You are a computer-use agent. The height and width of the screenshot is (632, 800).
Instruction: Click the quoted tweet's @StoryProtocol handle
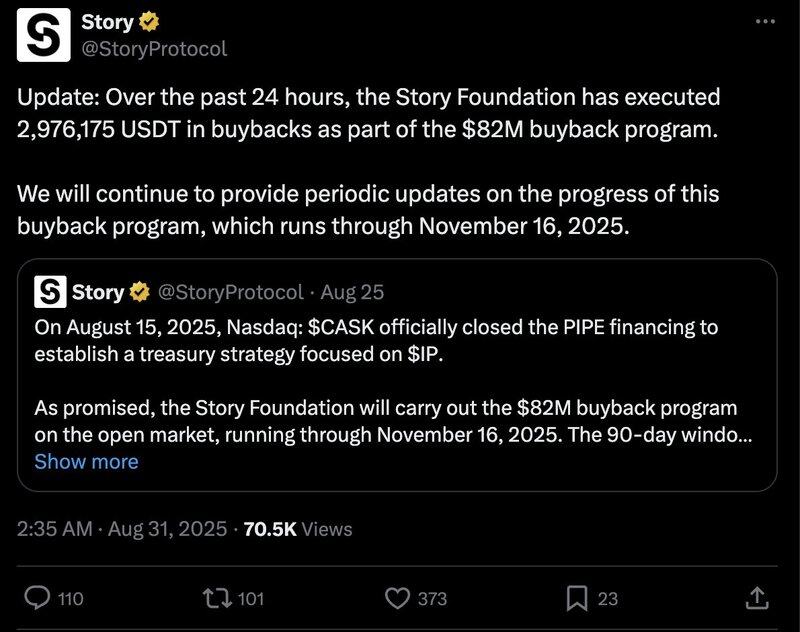coord(231,292)
